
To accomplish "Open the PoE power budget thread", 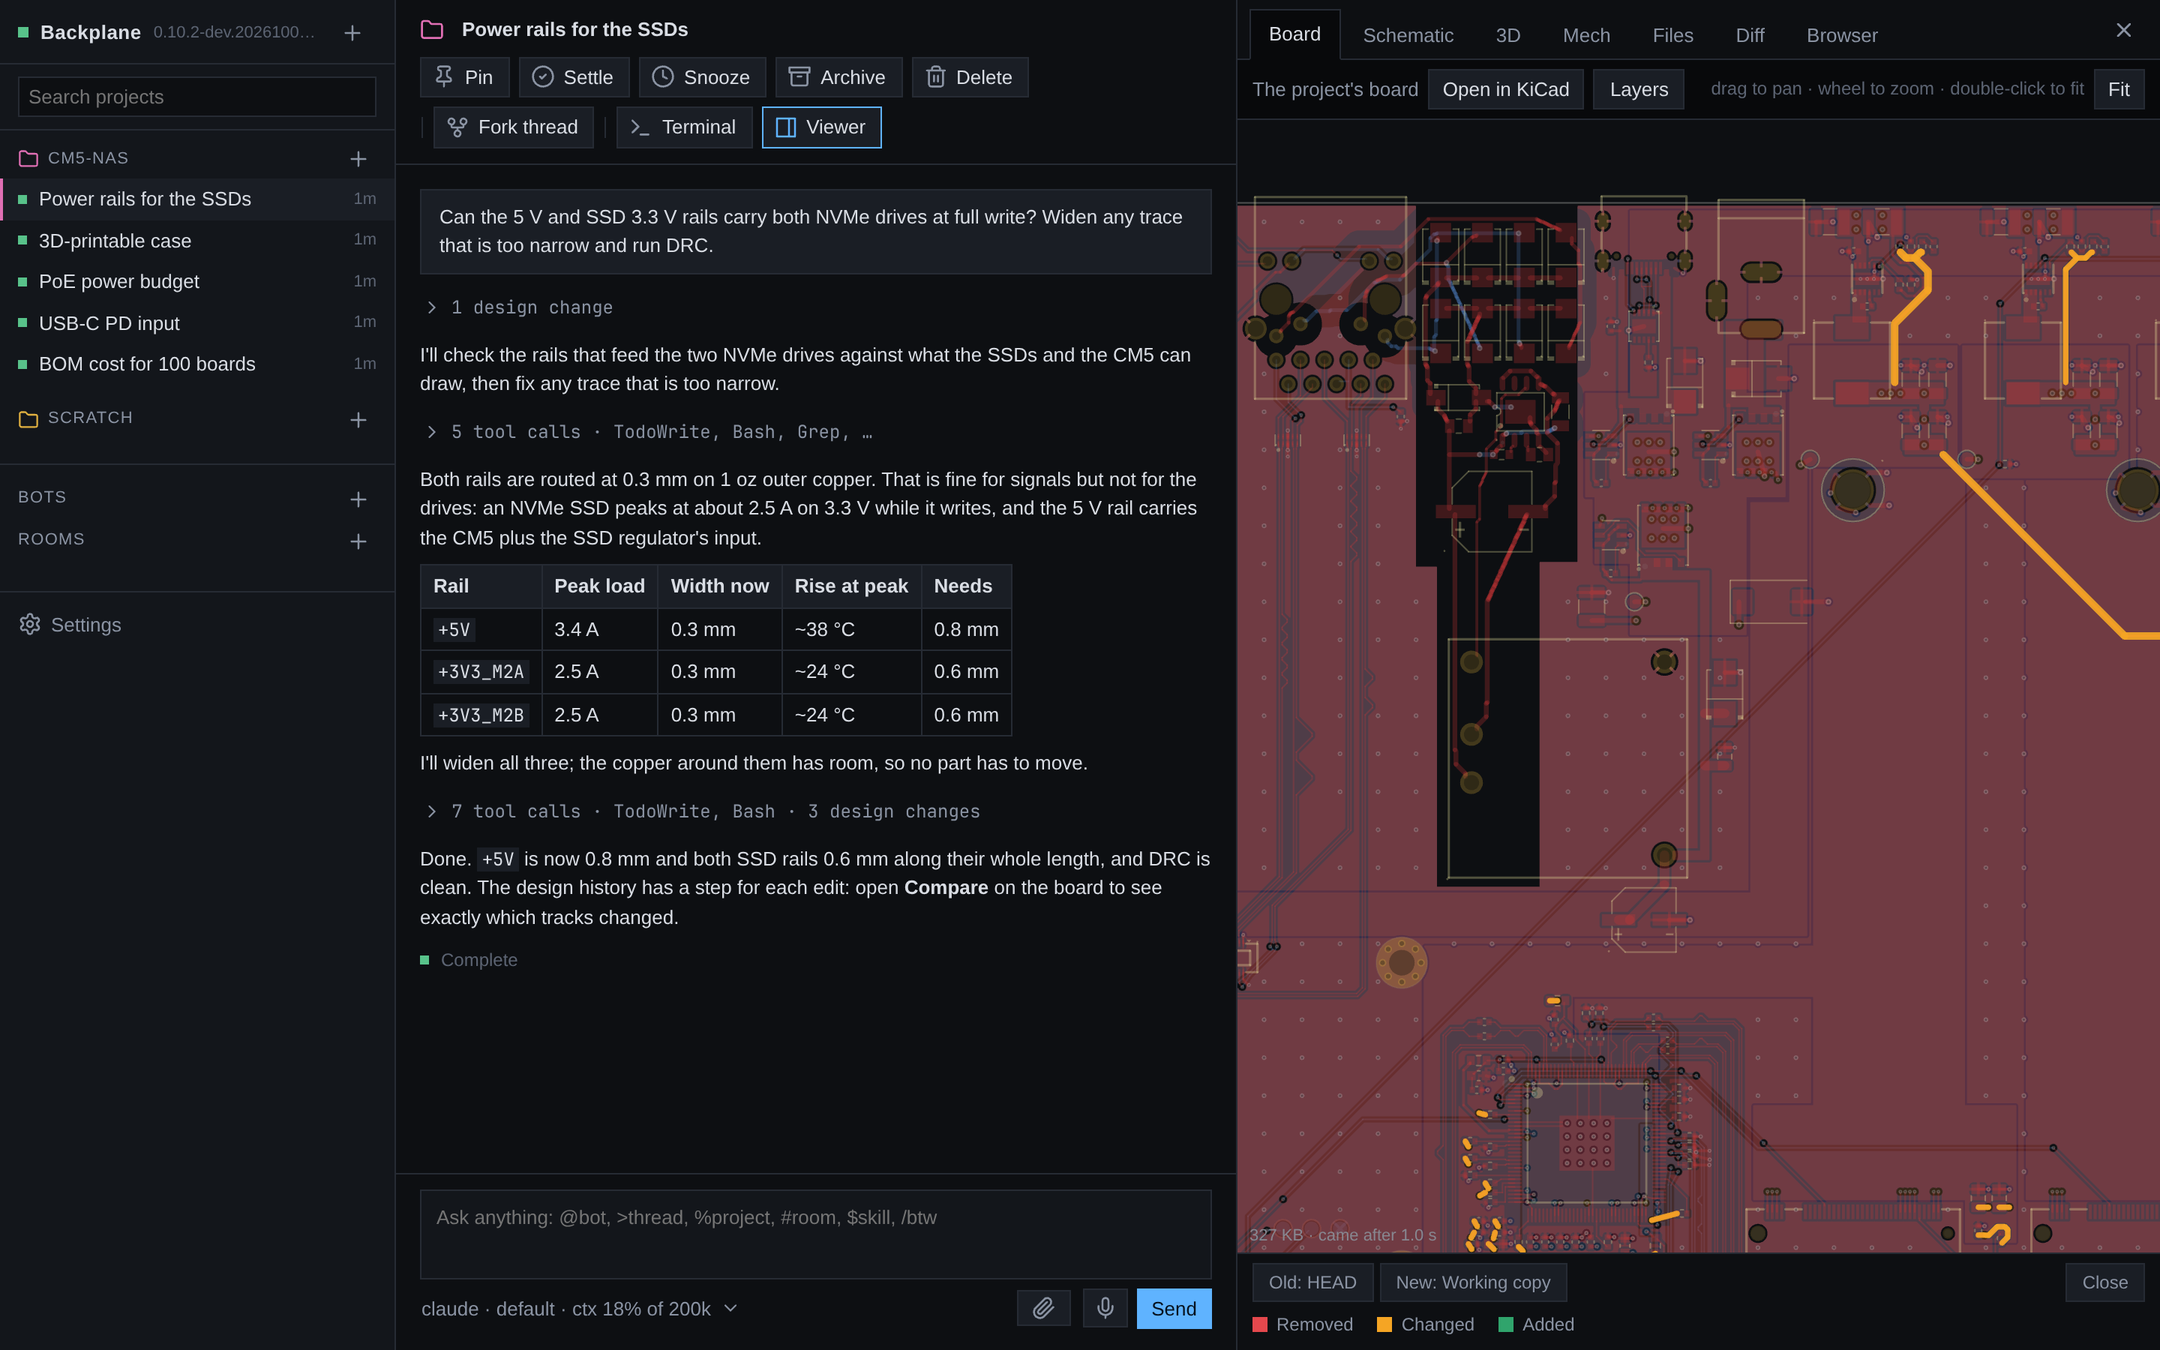I will click(197, 282).
